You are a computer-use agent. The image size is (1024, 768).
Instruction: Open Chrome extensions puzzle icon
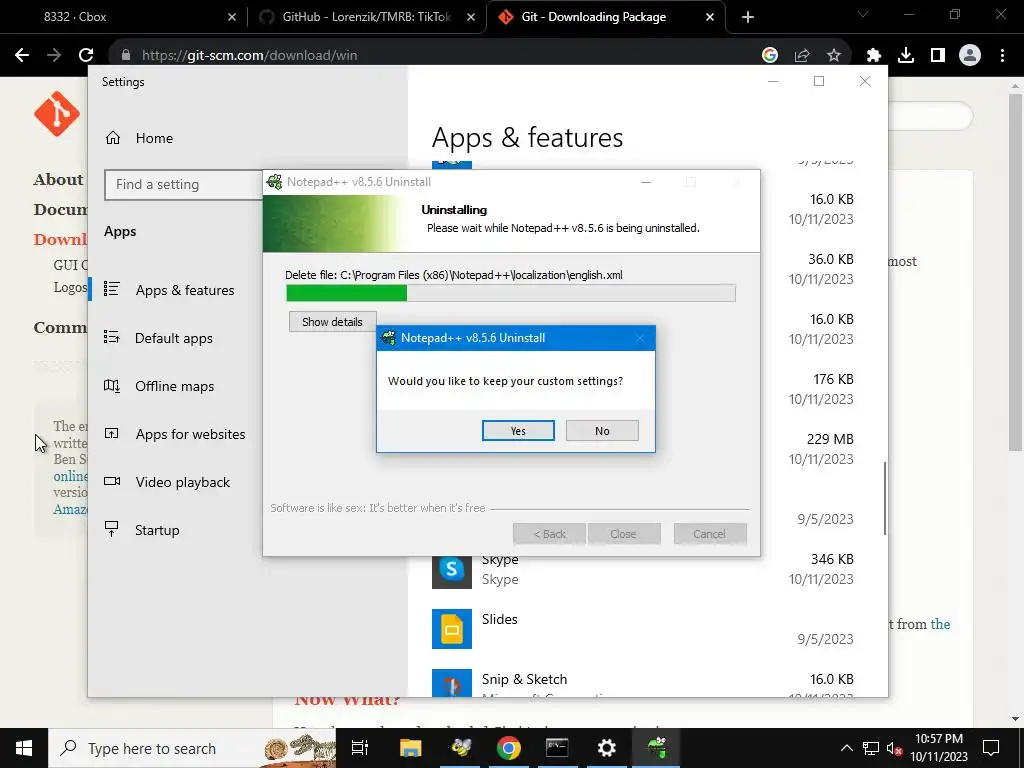click(874, 56)
